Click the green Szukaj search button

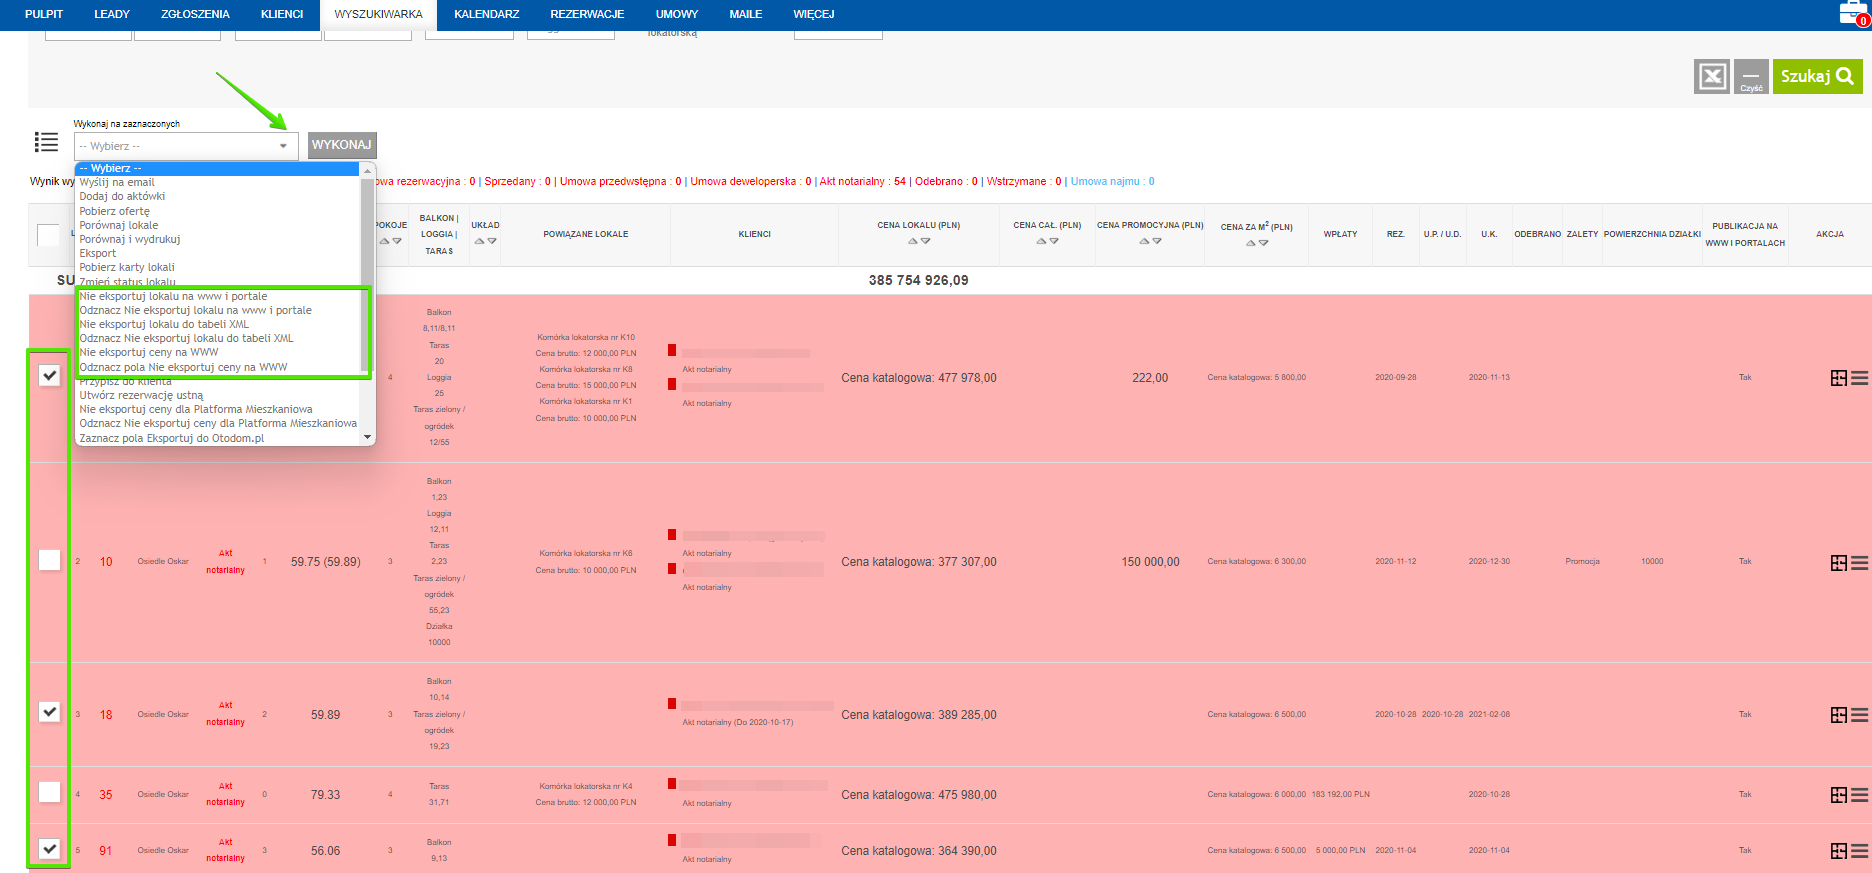(1817, 76)
